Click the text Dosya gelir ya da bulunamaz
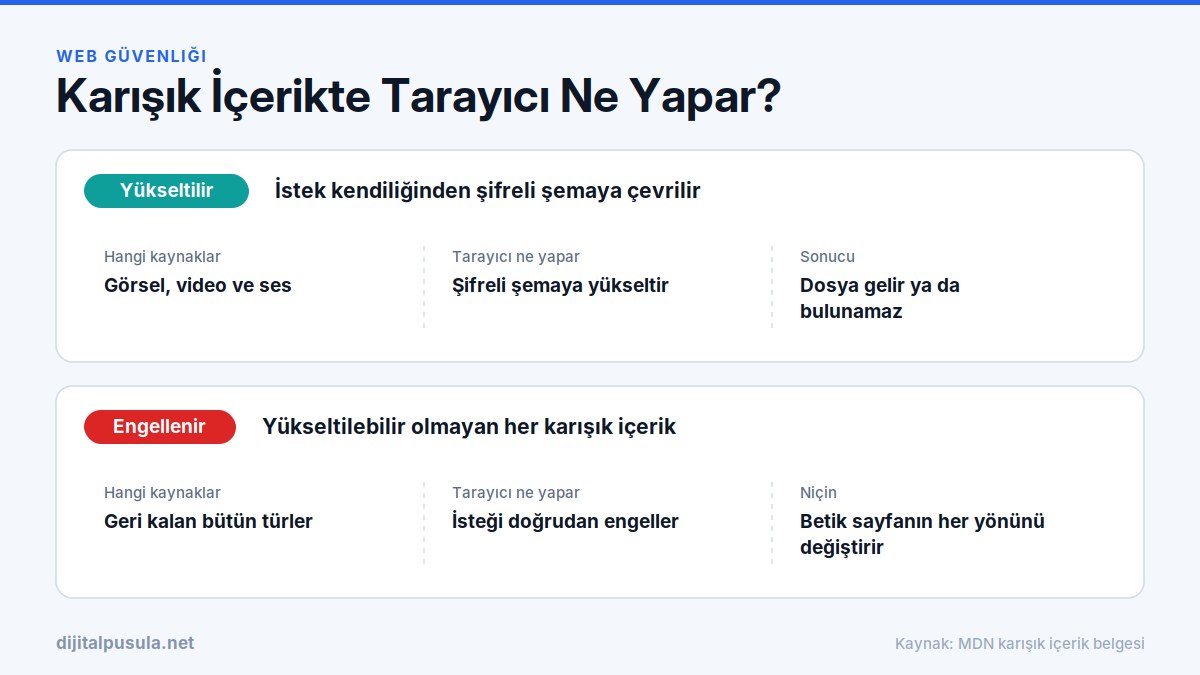 point(880,298)
